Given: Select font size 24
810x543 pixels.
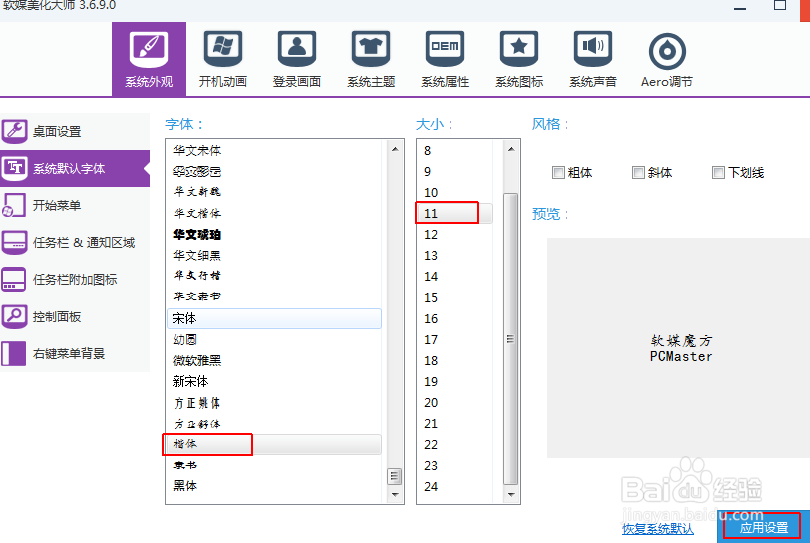Looking at the screenshot, I should tap(455, 486).
